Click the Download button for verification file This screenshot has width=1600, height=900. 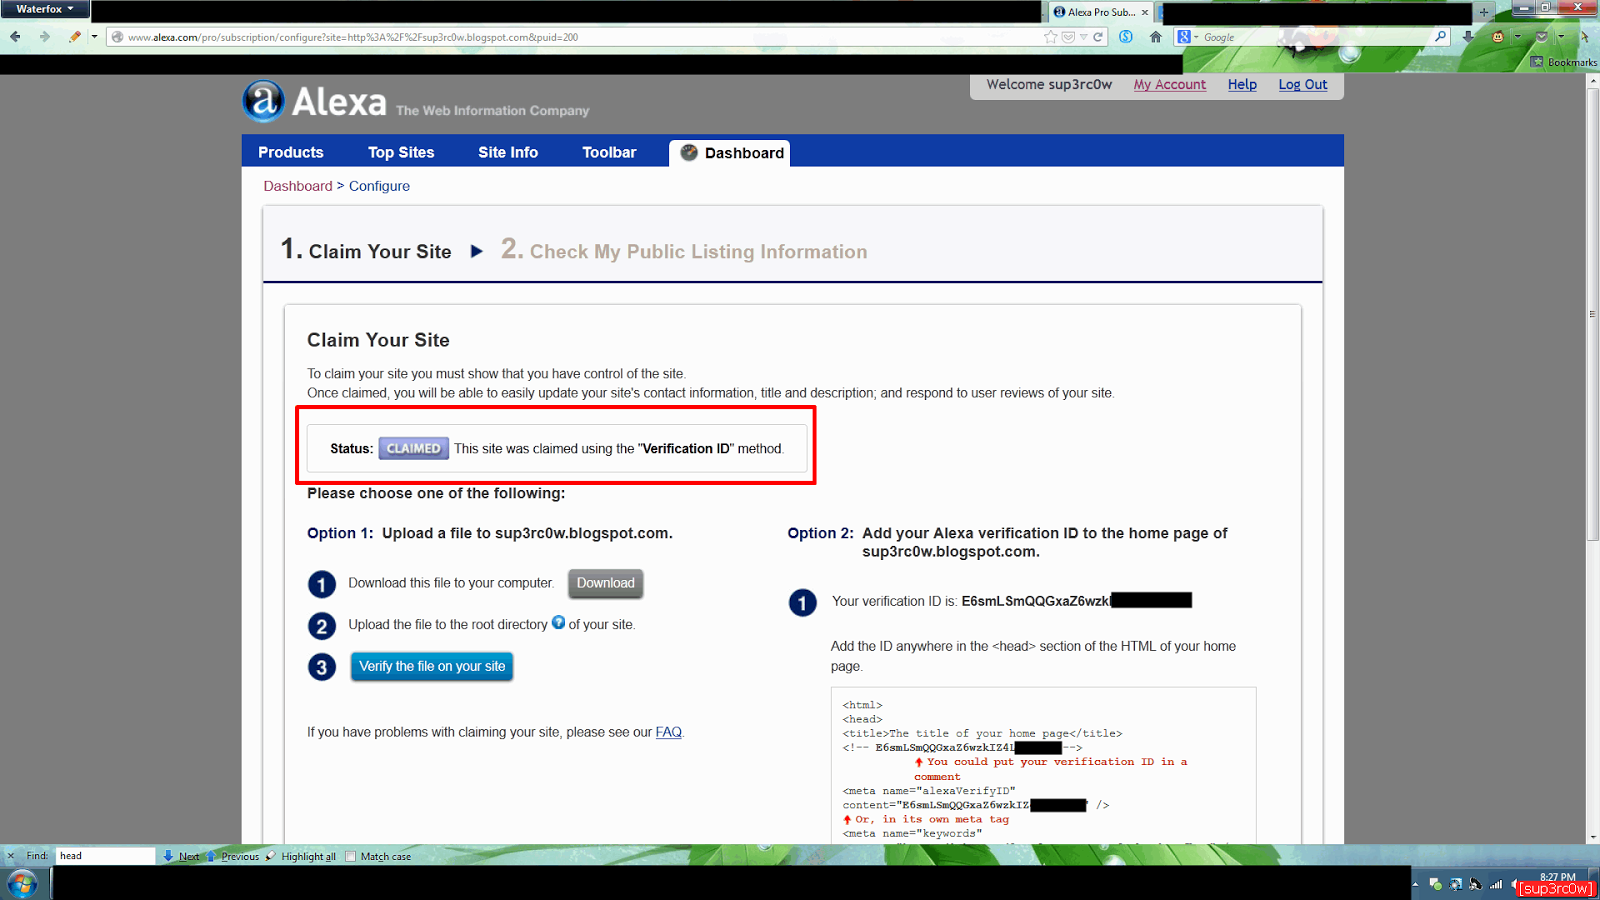click(605, 583)
